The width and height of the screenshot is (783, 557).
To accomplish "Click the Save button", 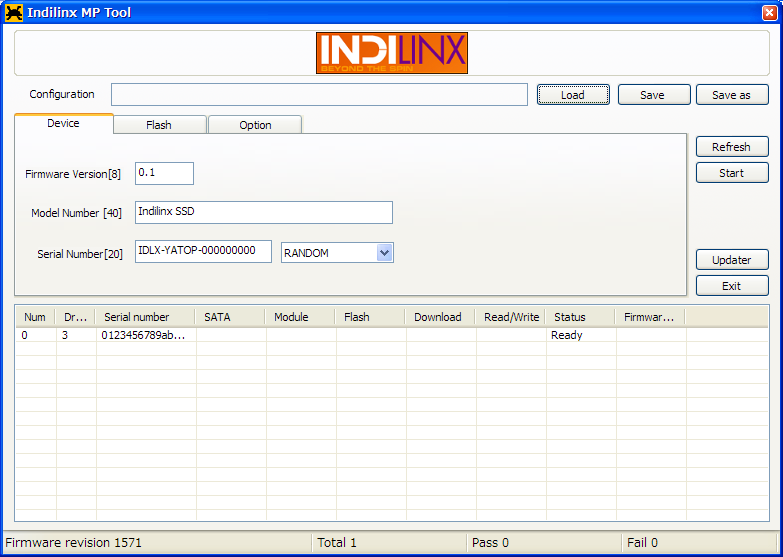I will pyautogui.click(x=654, y=95).
